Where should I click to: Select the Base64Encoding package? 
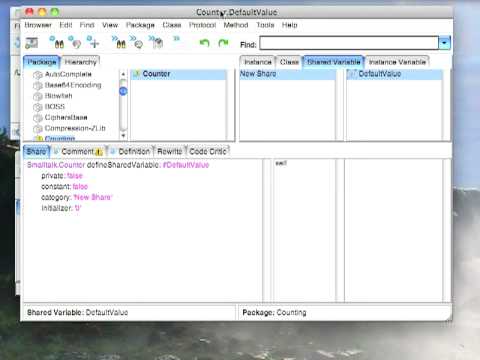pyautogui.click(x=73, y=85)
